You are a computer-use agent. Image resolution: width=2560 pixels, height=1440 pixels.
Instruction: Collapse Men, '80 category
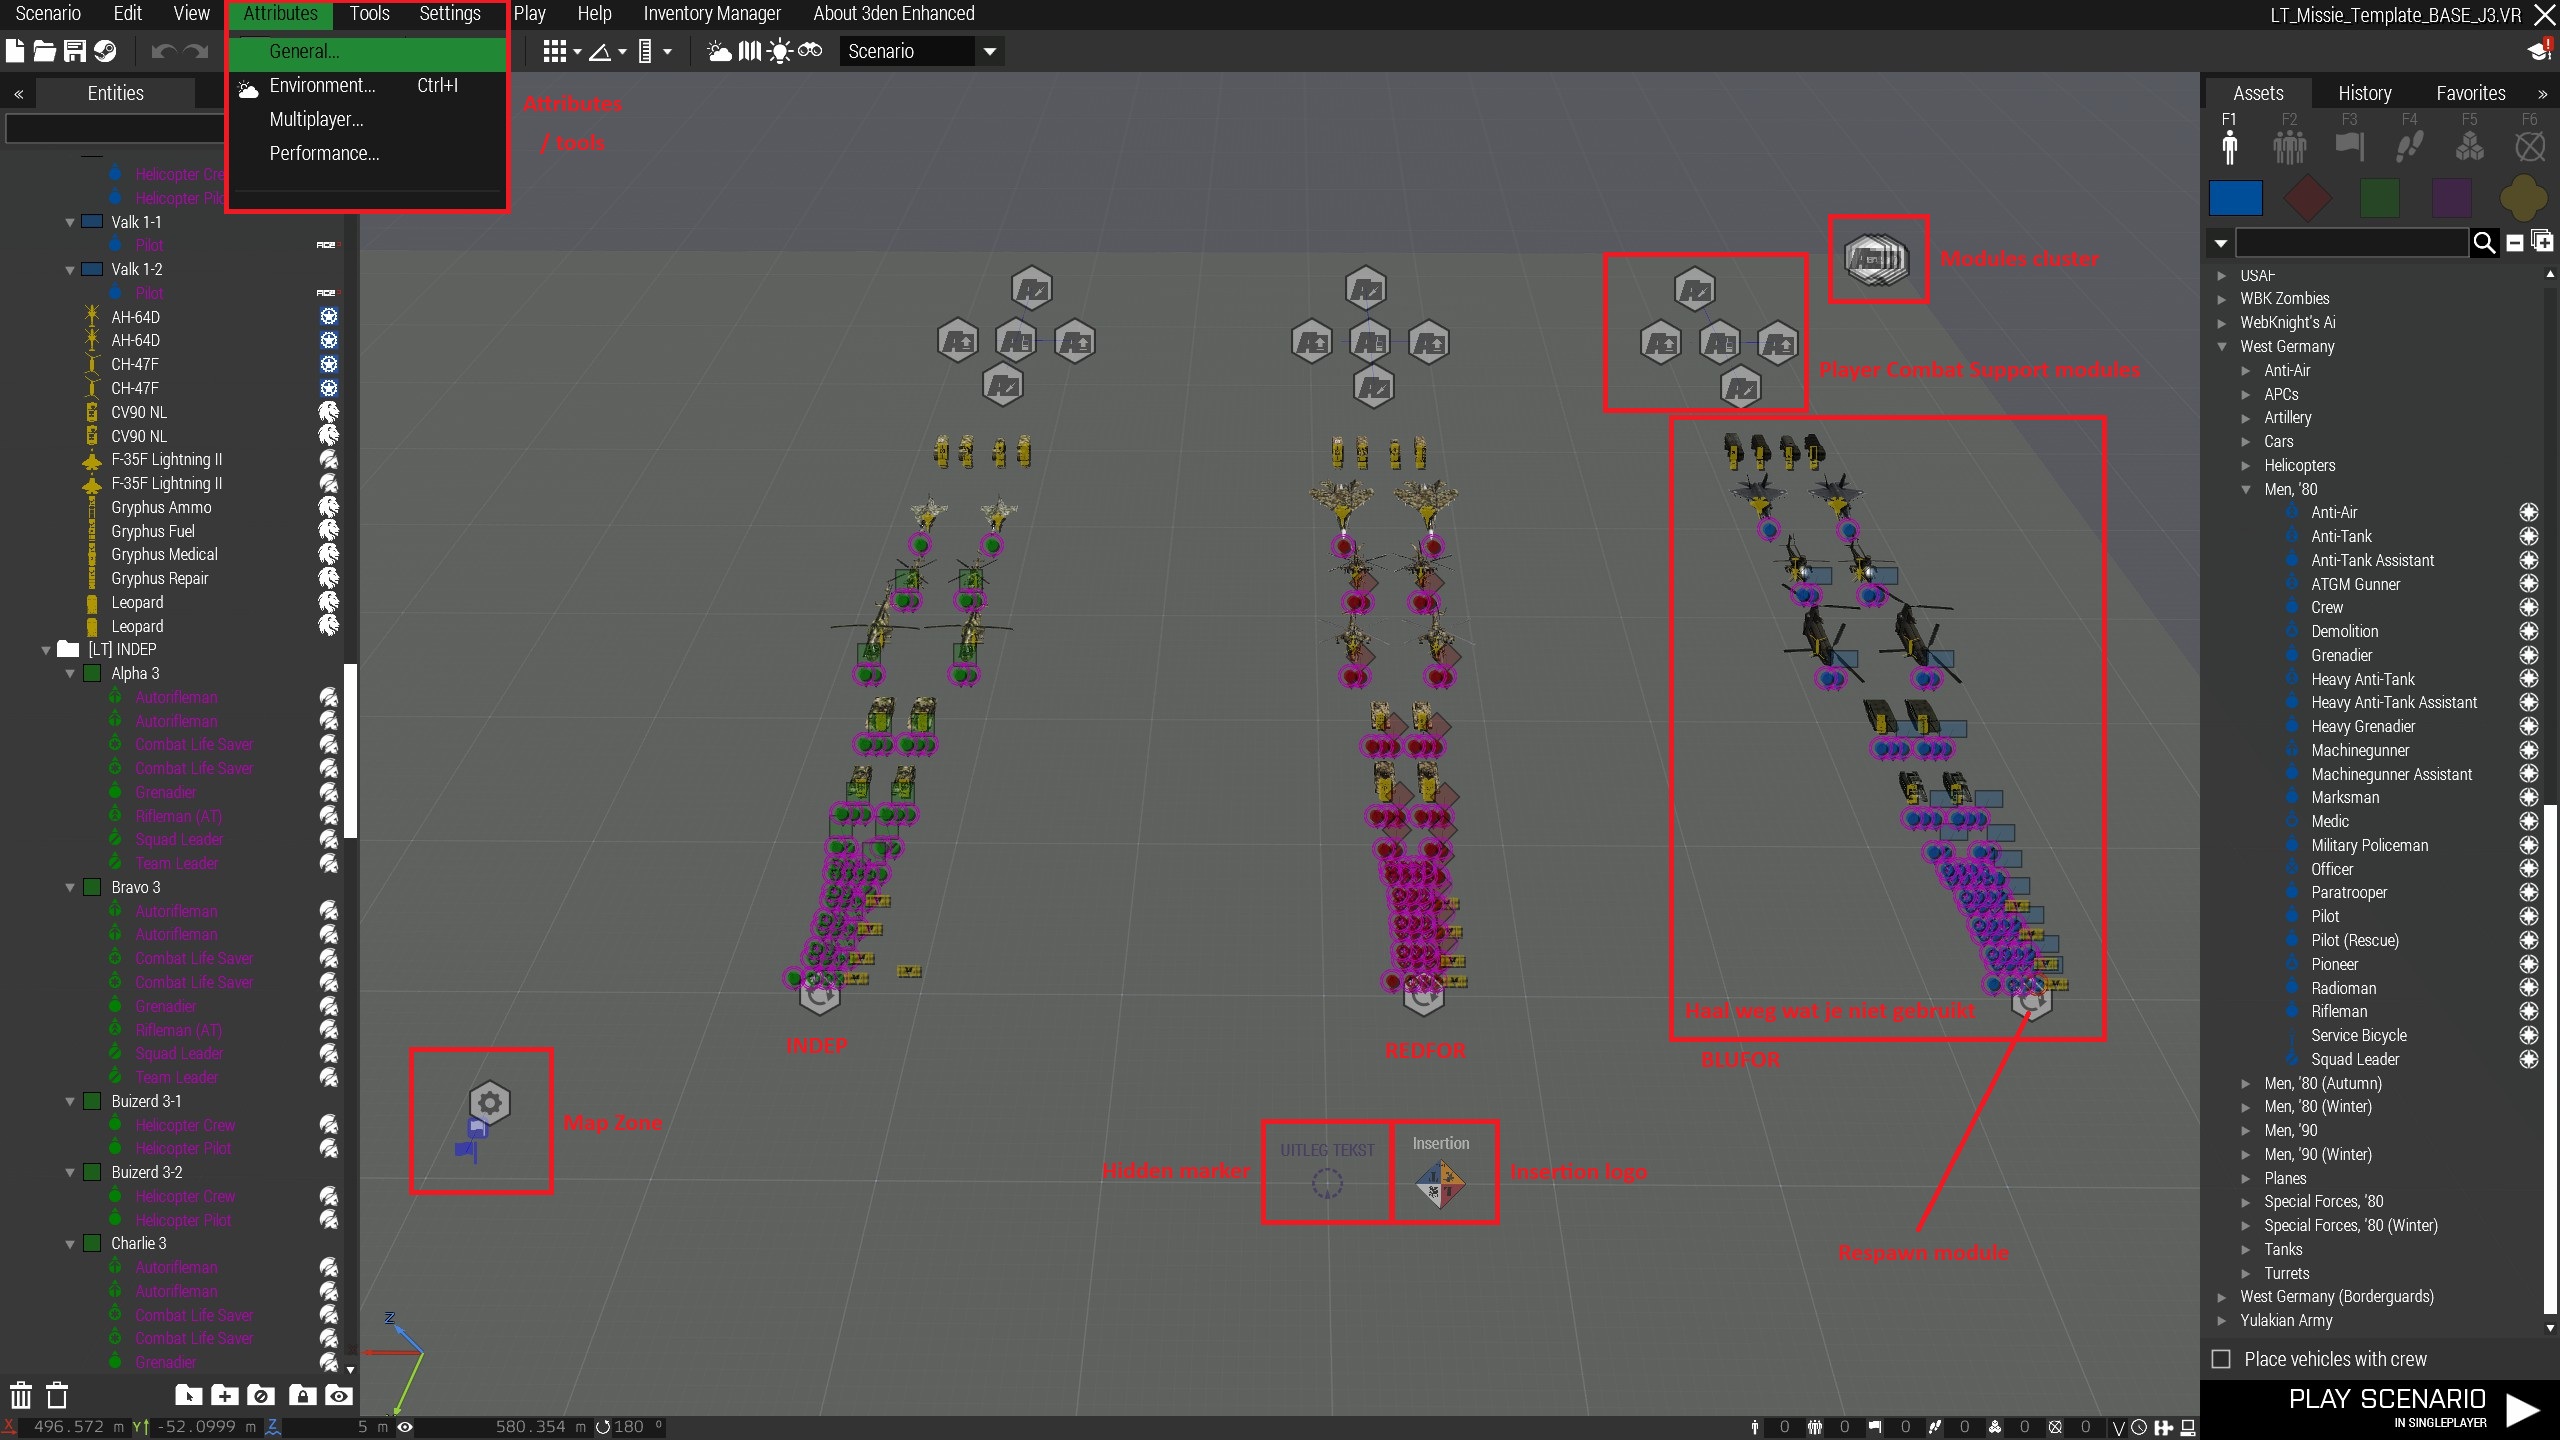(x=2246, y=490)
